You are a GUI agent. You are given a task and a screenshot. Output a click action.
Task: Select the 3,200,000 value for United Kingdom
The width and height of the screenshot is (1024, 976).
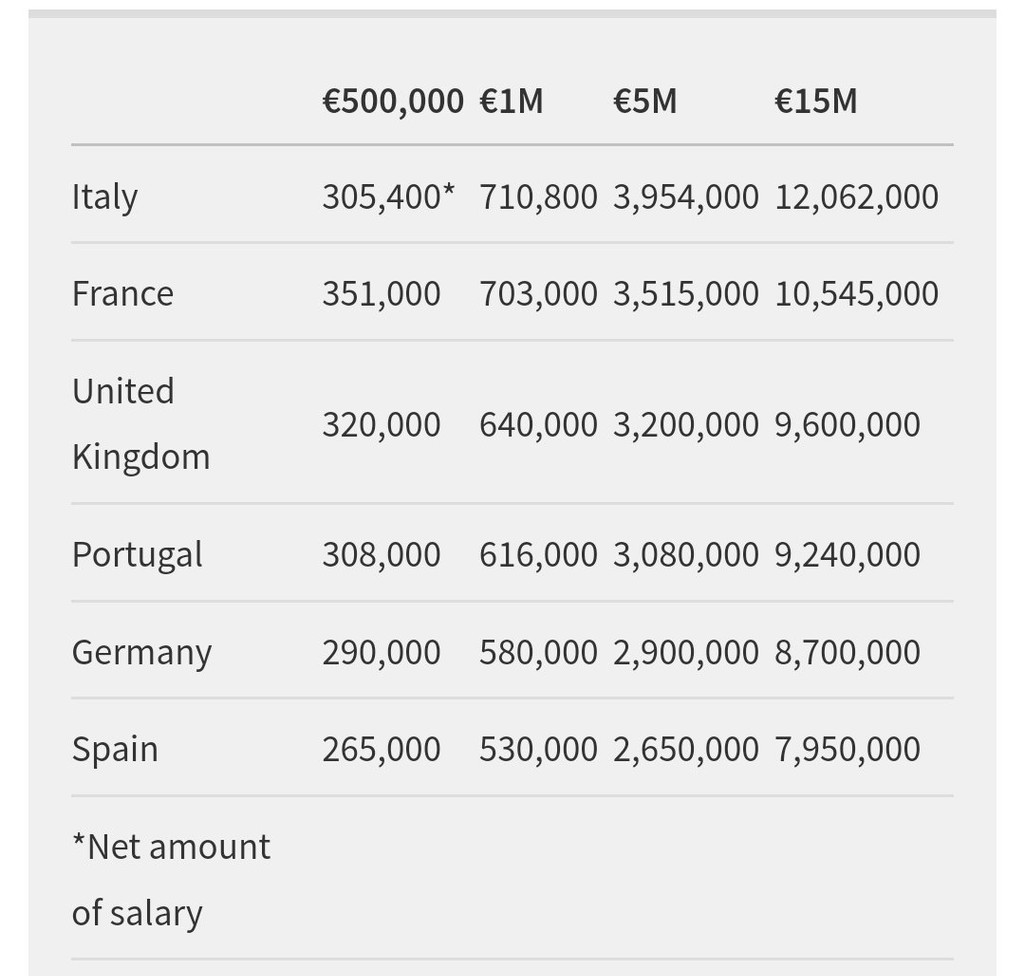pyautogui.click(x=686, y=424)
